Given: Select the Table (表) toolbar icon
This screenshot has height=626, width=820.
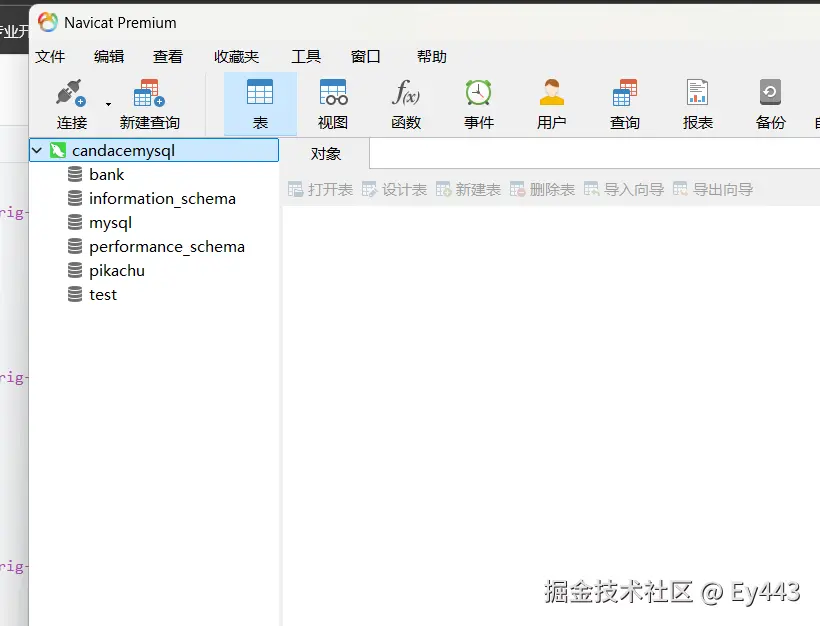Looking at the screenshot, I should coord(260,92).
